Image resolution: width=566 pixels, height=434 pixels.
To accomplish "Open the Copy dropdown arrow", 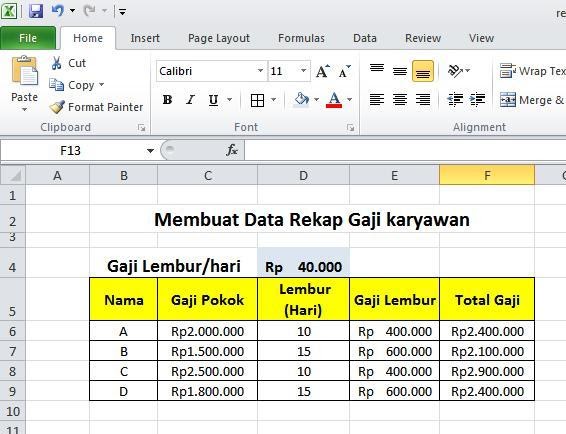I will [101, 84].
